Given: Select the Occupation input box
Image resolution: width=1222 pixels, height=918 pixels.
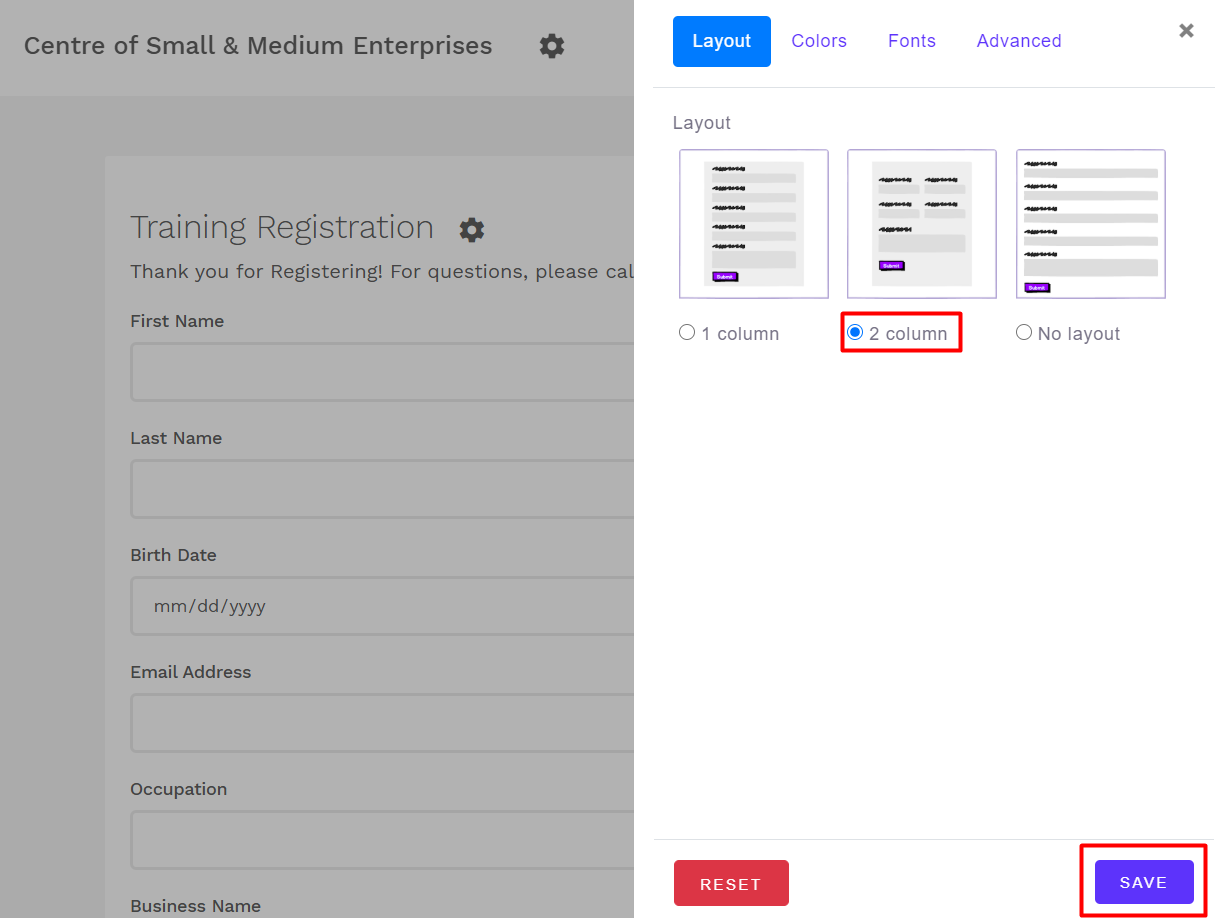Looking at the screenshot, I should click(382, 840).
